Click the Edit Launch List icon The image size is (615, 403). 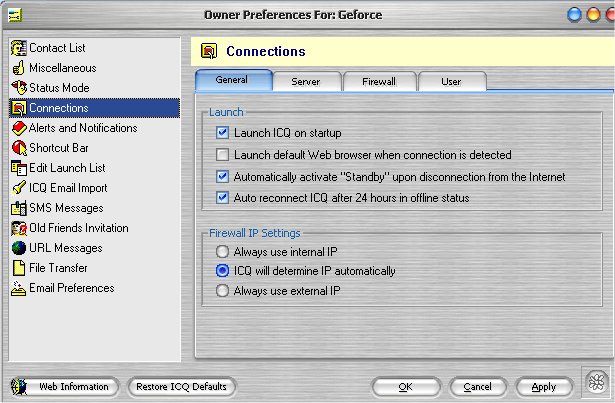pos(18,168)
